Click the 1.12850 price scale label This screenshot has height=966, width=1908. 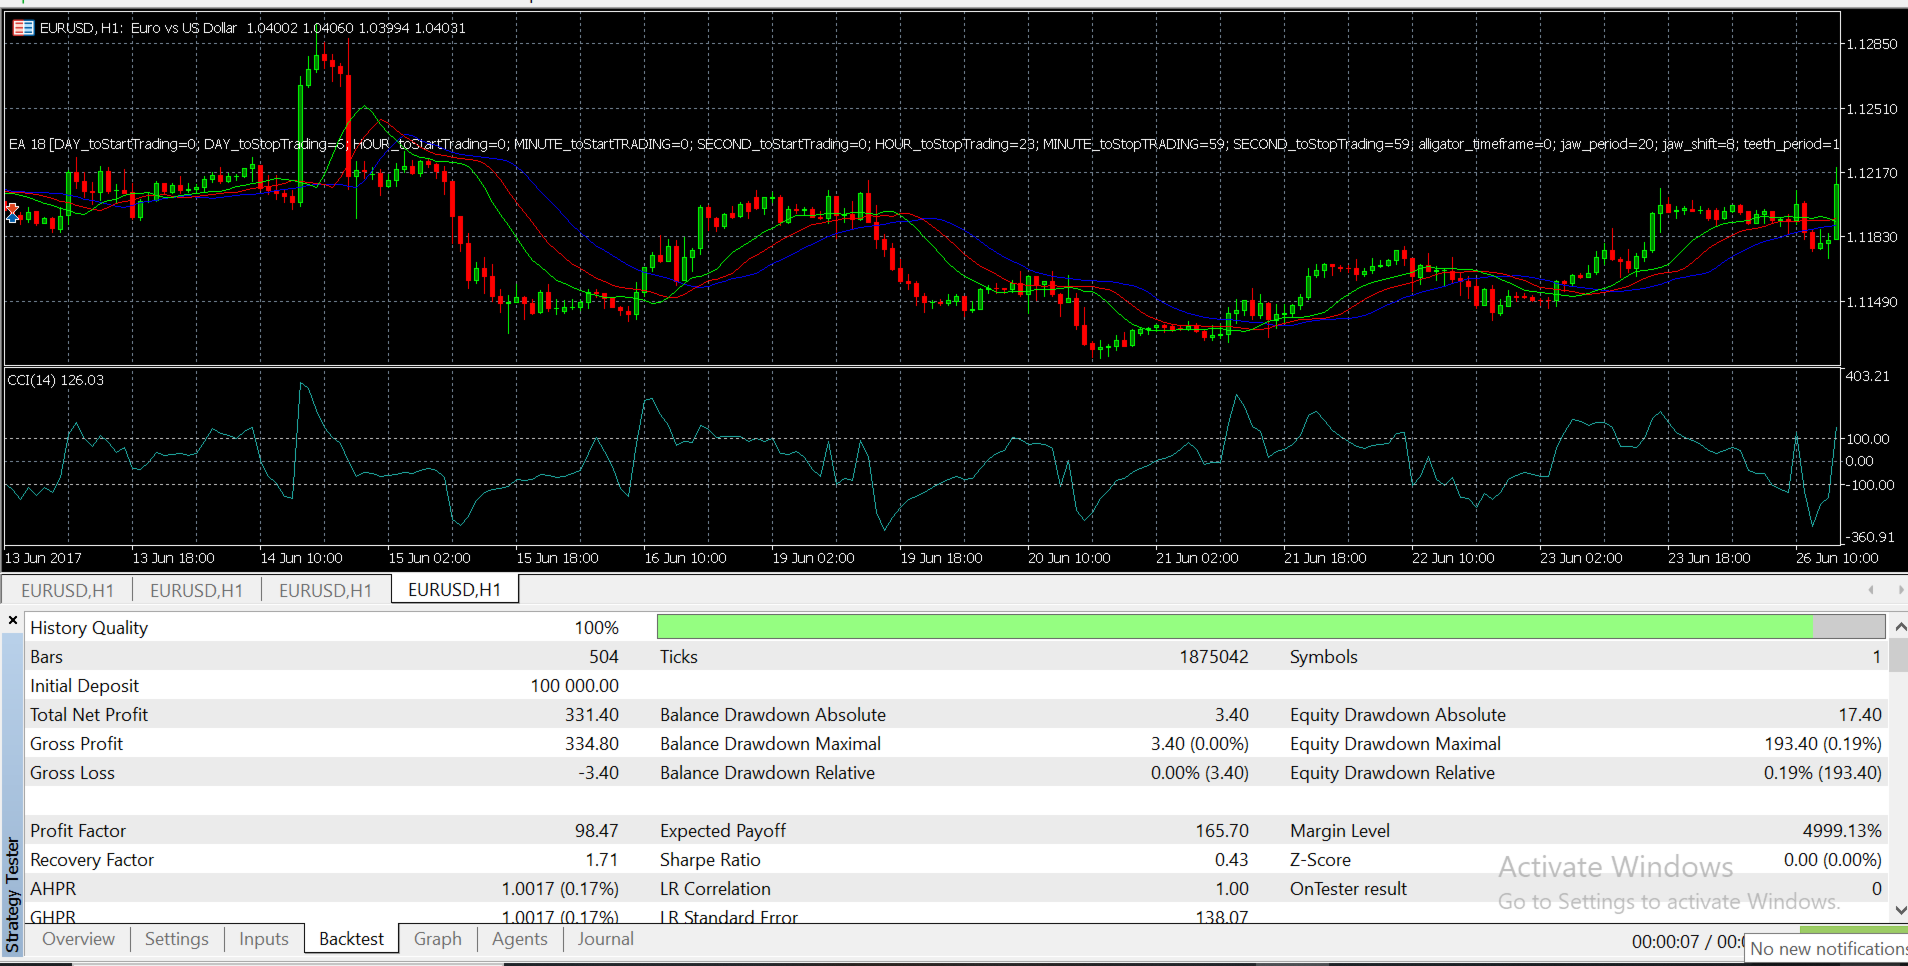[1871, 44]
